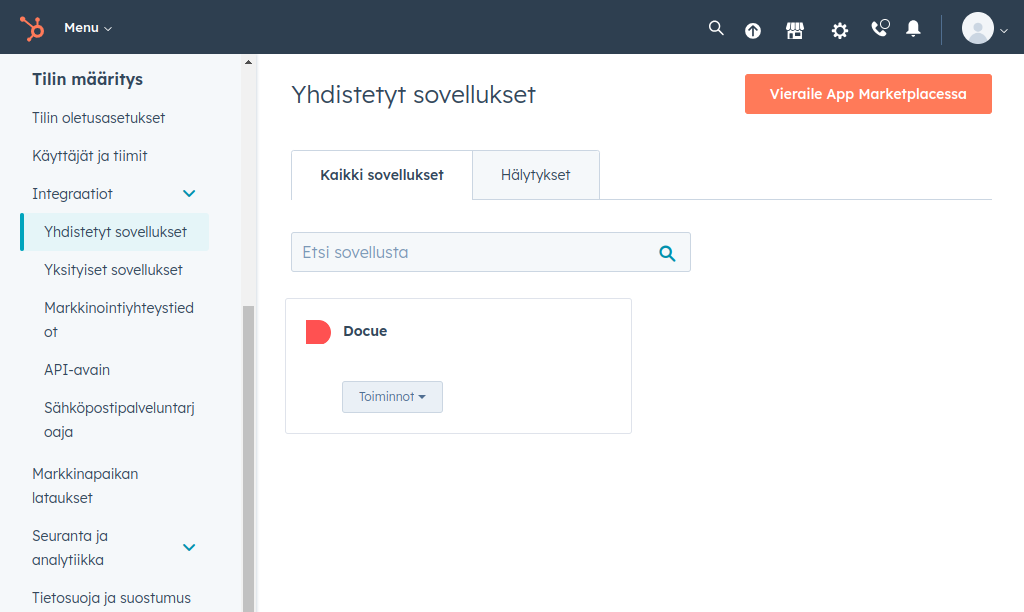The height and width of the screenshot is (612, 1024).
Task: Open the Menu dropdown in top bar
Action: pyautogui.click(x=88, y=28)
